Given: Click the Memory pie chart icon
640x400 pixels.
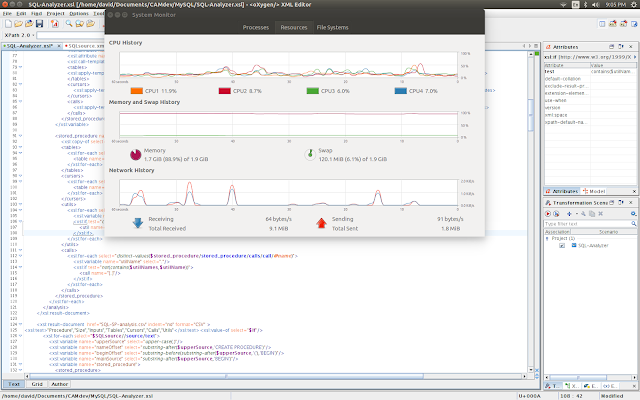Looking at the screenshot, I should (x=136, y=155).
